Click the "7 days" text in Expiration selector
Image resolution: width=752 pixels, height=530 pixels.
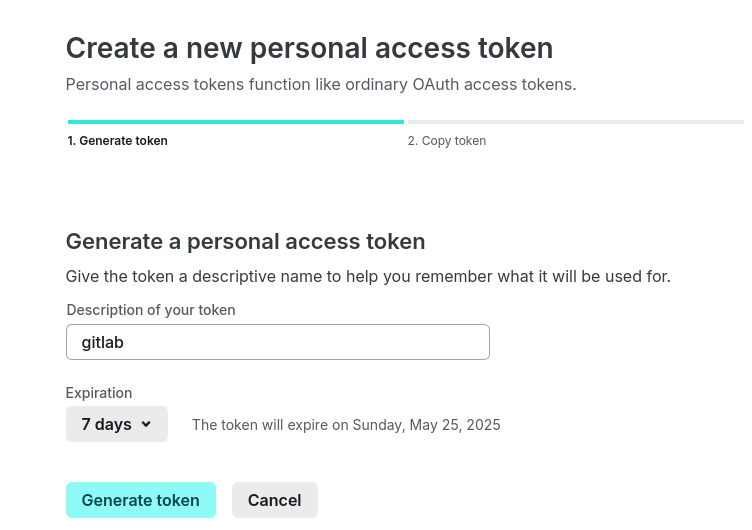coord(106,424)
